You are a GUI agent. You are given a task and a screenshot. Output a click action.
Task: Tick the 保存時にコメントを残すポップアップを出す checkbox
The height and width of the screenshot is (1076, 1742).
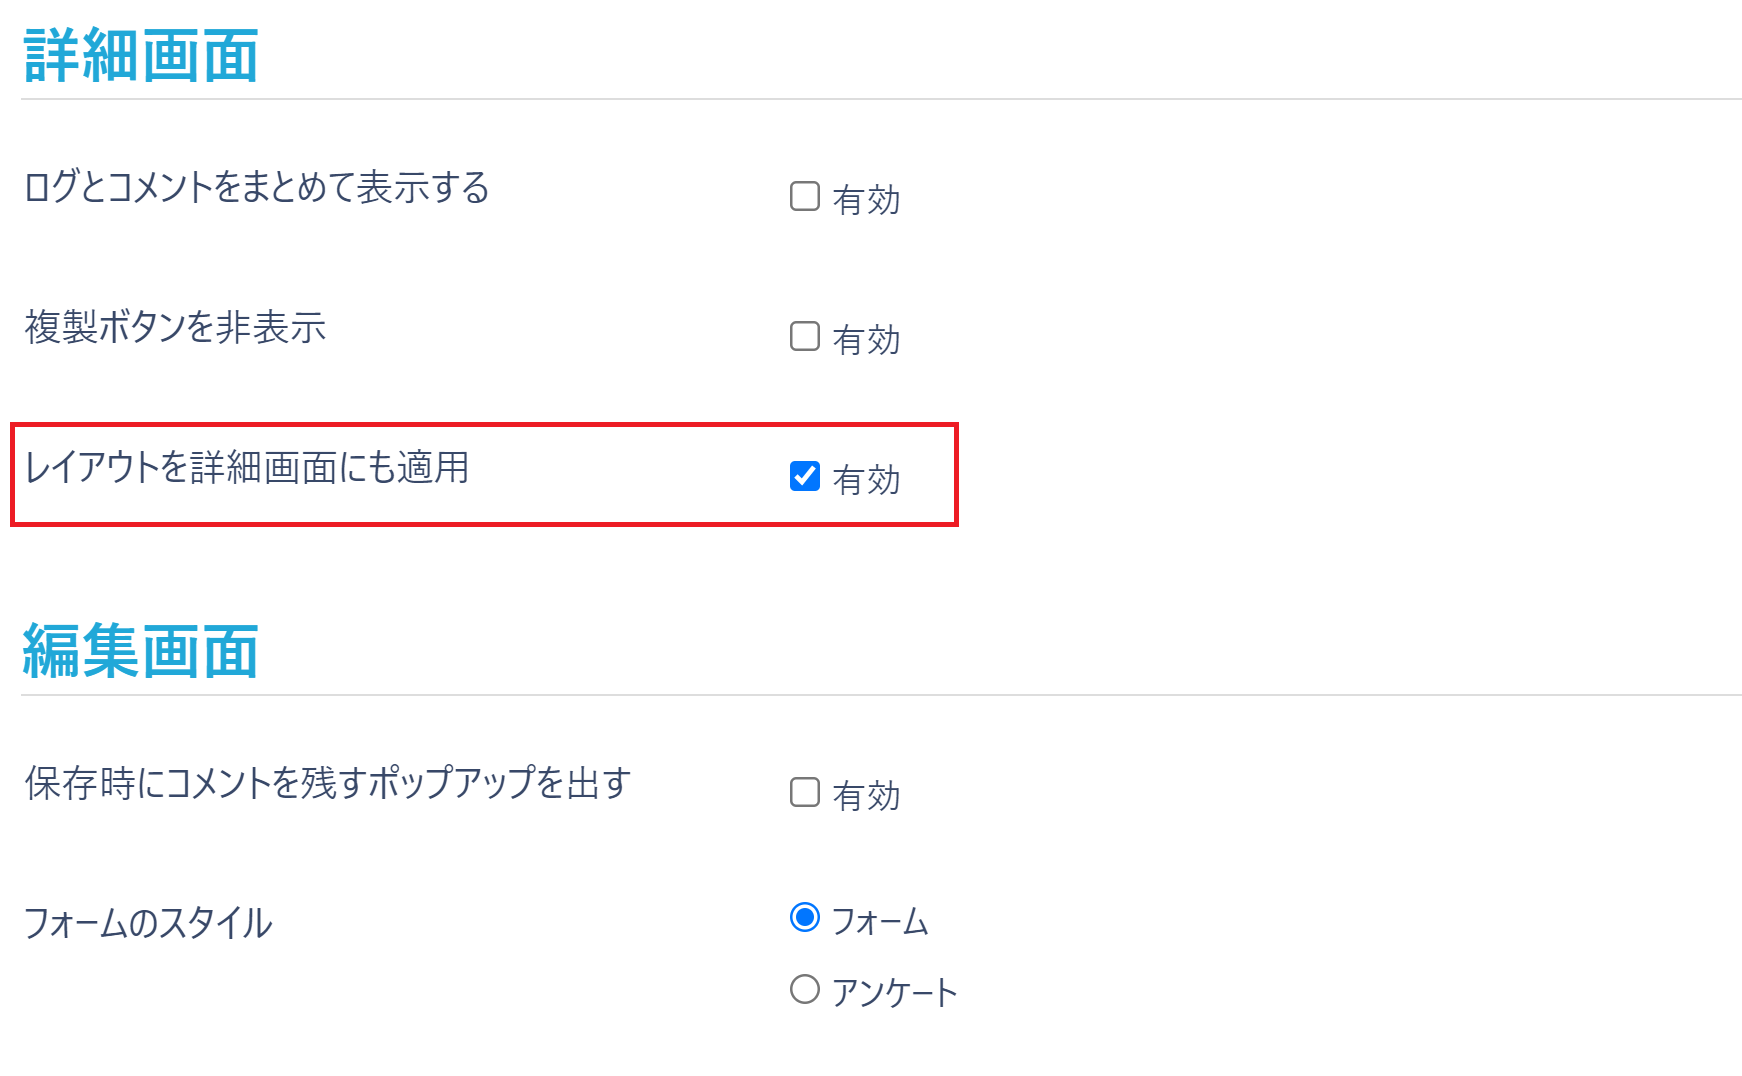coord(804,792)
